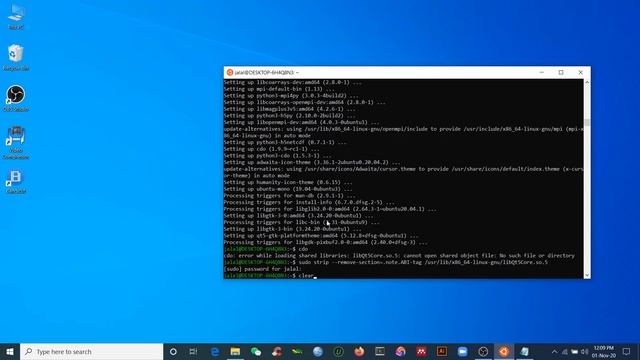The image size is (640, 360).
Task: Launch Firefox from the taskbar
Action: (359, 351)
